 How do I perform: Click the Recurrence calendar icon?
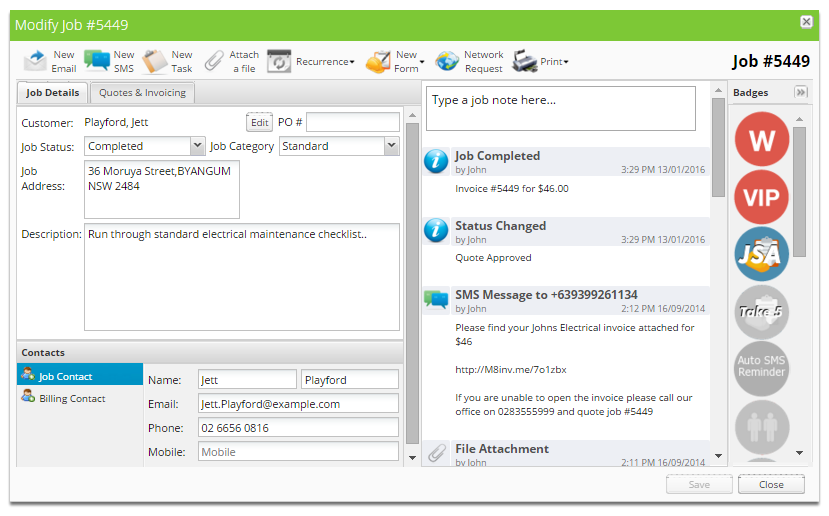pyautogui.click(x=279, y=61)
